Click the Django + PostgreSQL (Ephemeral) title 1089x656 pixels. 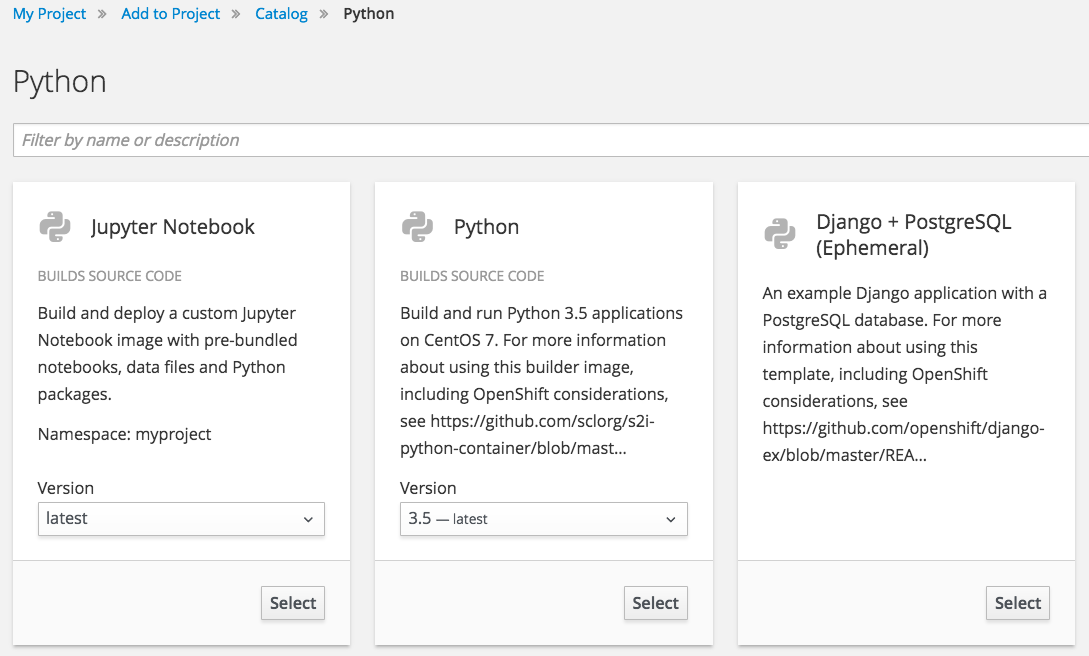pyautogui.click(x=913, y=234)
